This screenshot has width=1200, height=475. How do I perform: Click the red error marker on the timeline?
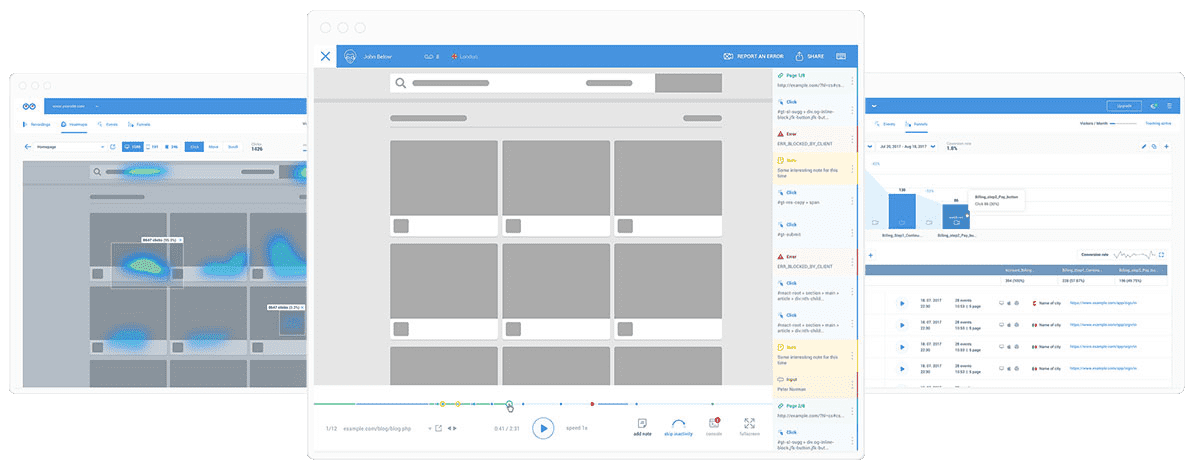(592, 404)
